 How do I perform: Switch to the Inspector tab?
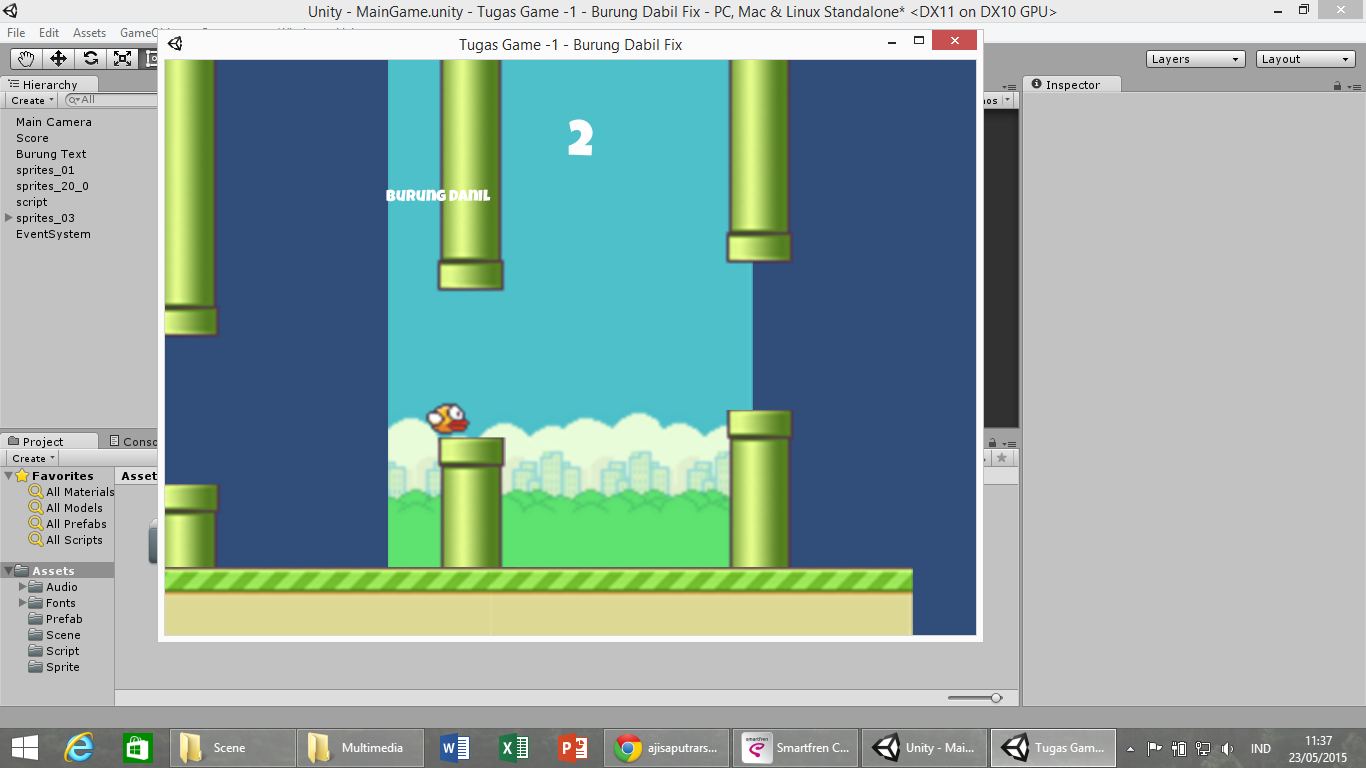coord(1072,85)
